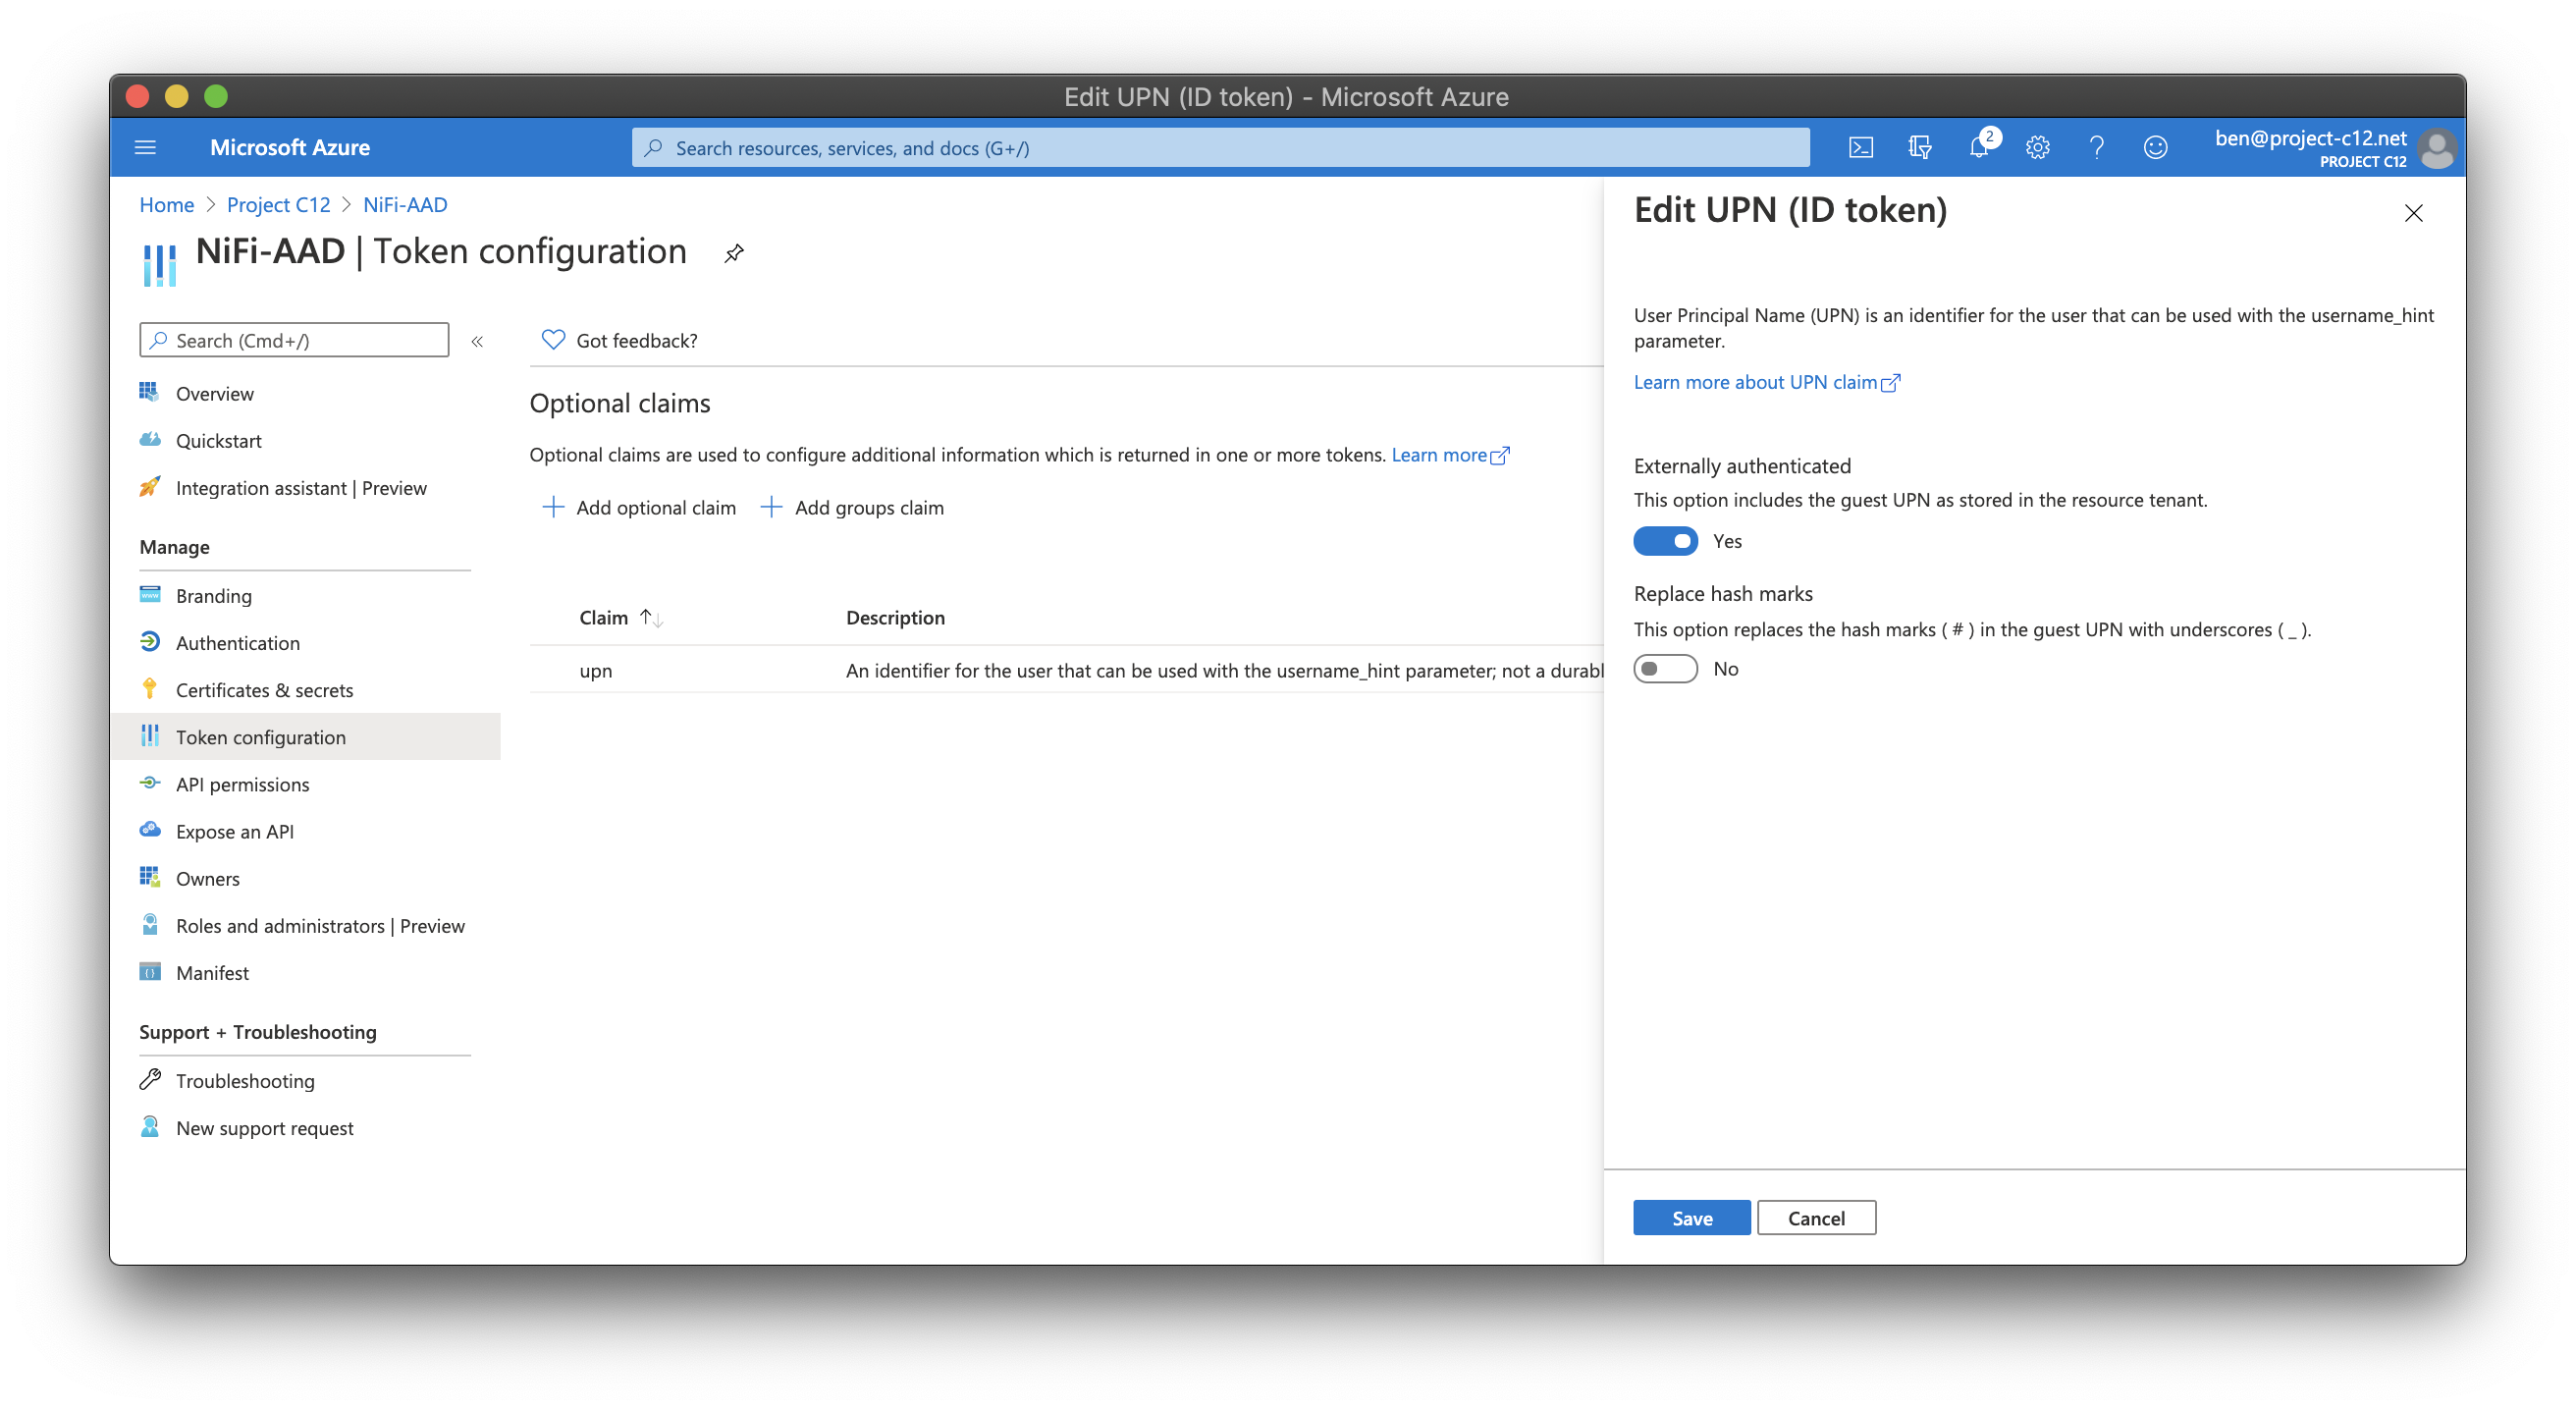Click the Directory and subscription filter icon
Screen dimensions: 2576x1410
pos(1919,148)
